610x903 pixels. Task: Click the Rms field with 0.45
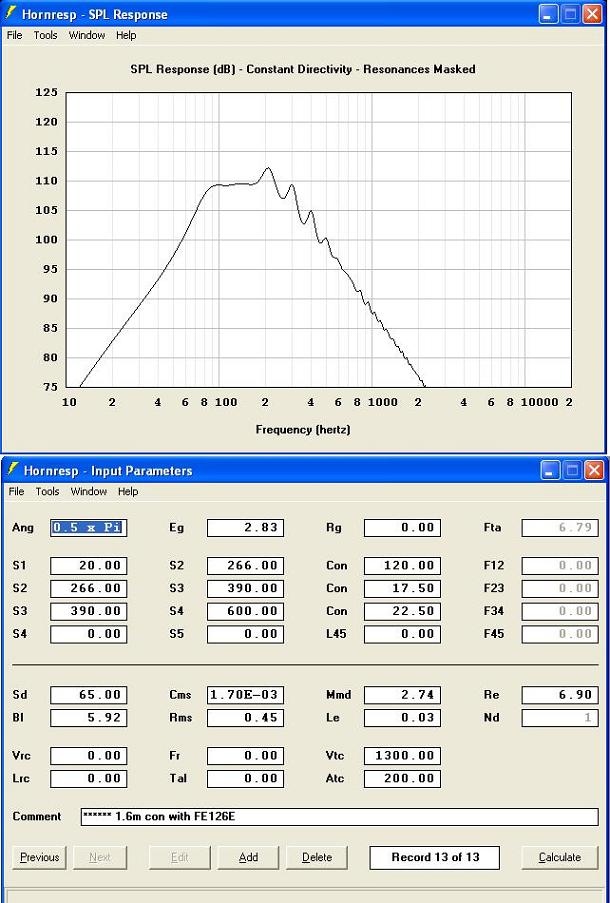[245, 718]
